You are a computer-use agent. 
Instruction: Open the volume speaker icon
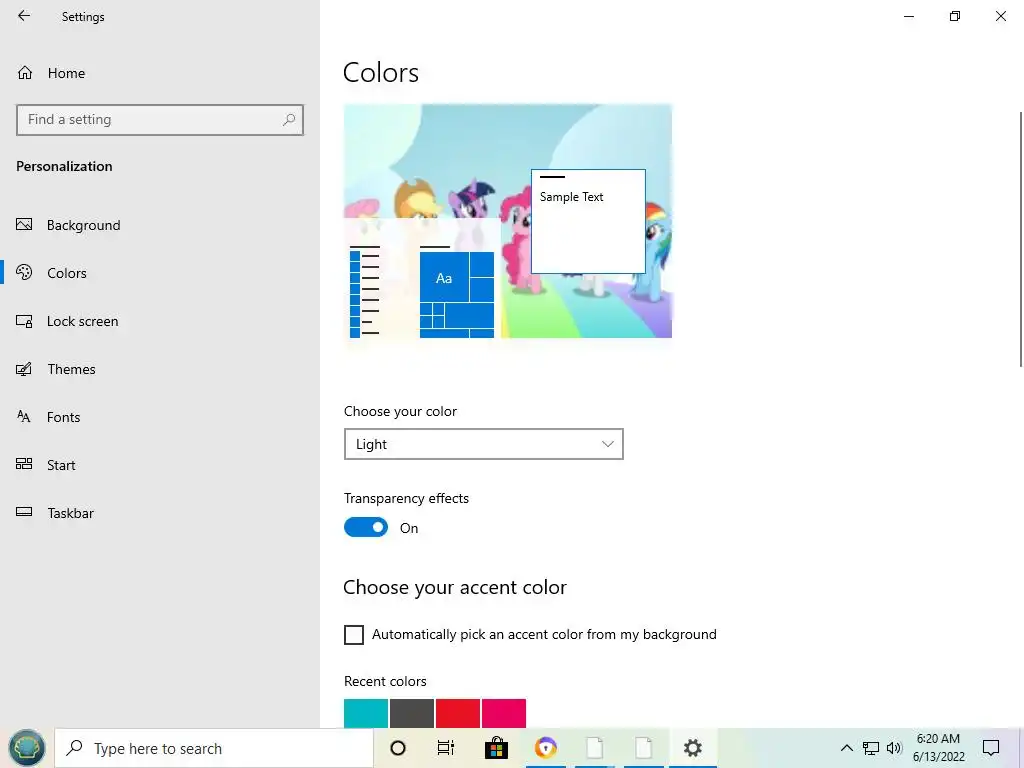(894, 748)
